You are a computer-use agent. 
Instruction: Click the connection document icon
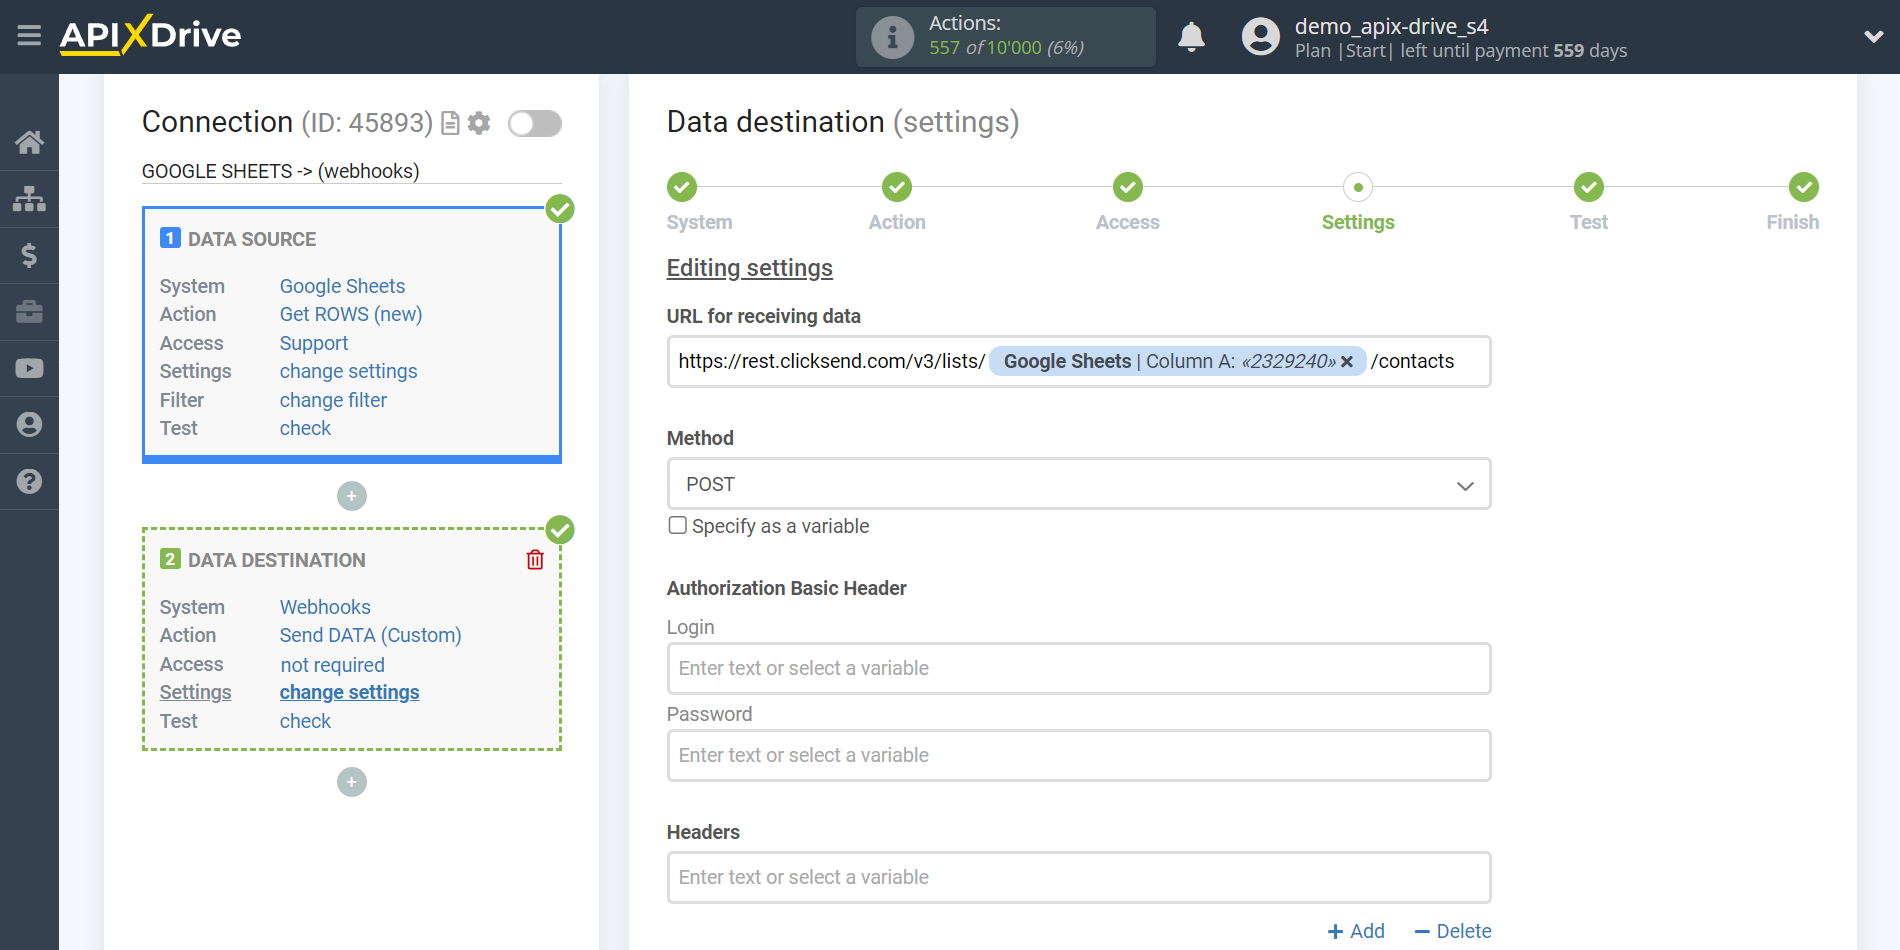[x=450, y=123]
